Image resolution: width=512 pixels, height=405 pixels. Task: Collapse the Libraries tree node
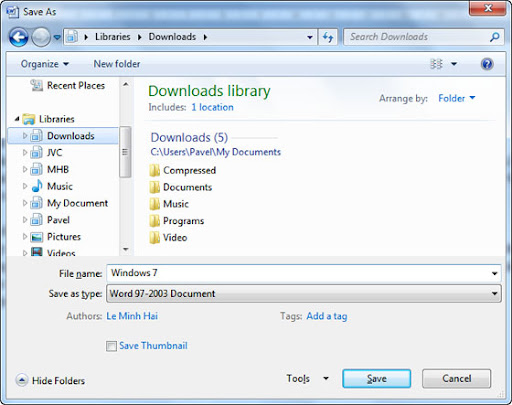pos(17,119)
